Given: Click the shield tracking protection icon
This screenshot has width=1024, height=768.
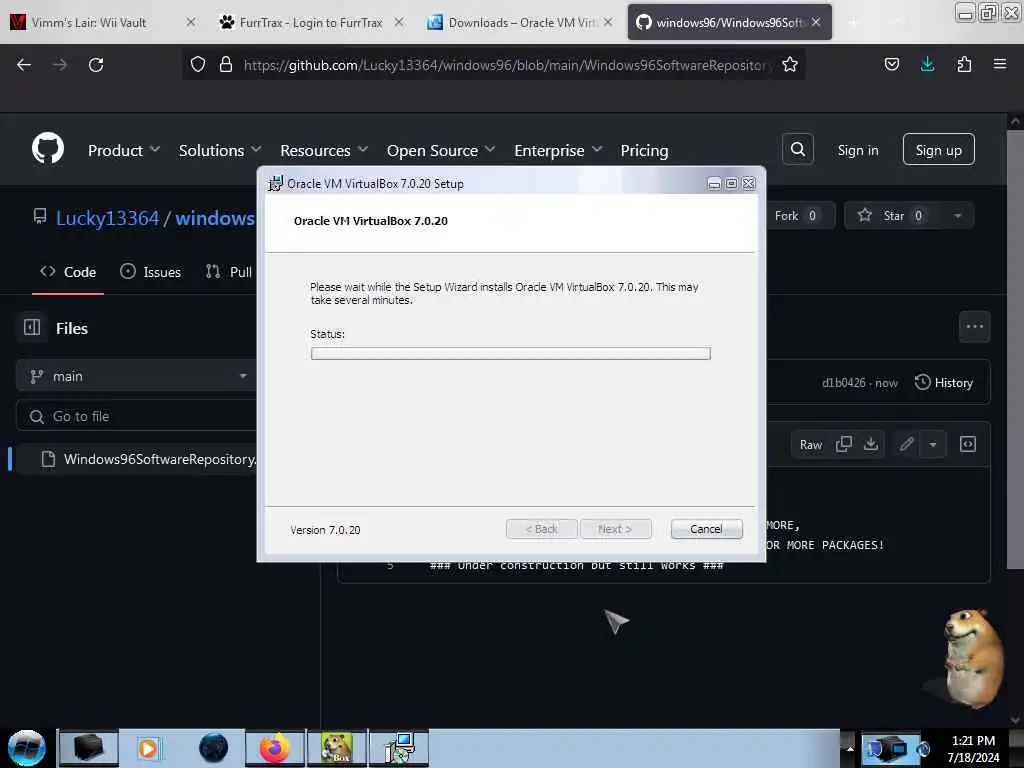Looking at the screenshot, I should click(198, 64).
